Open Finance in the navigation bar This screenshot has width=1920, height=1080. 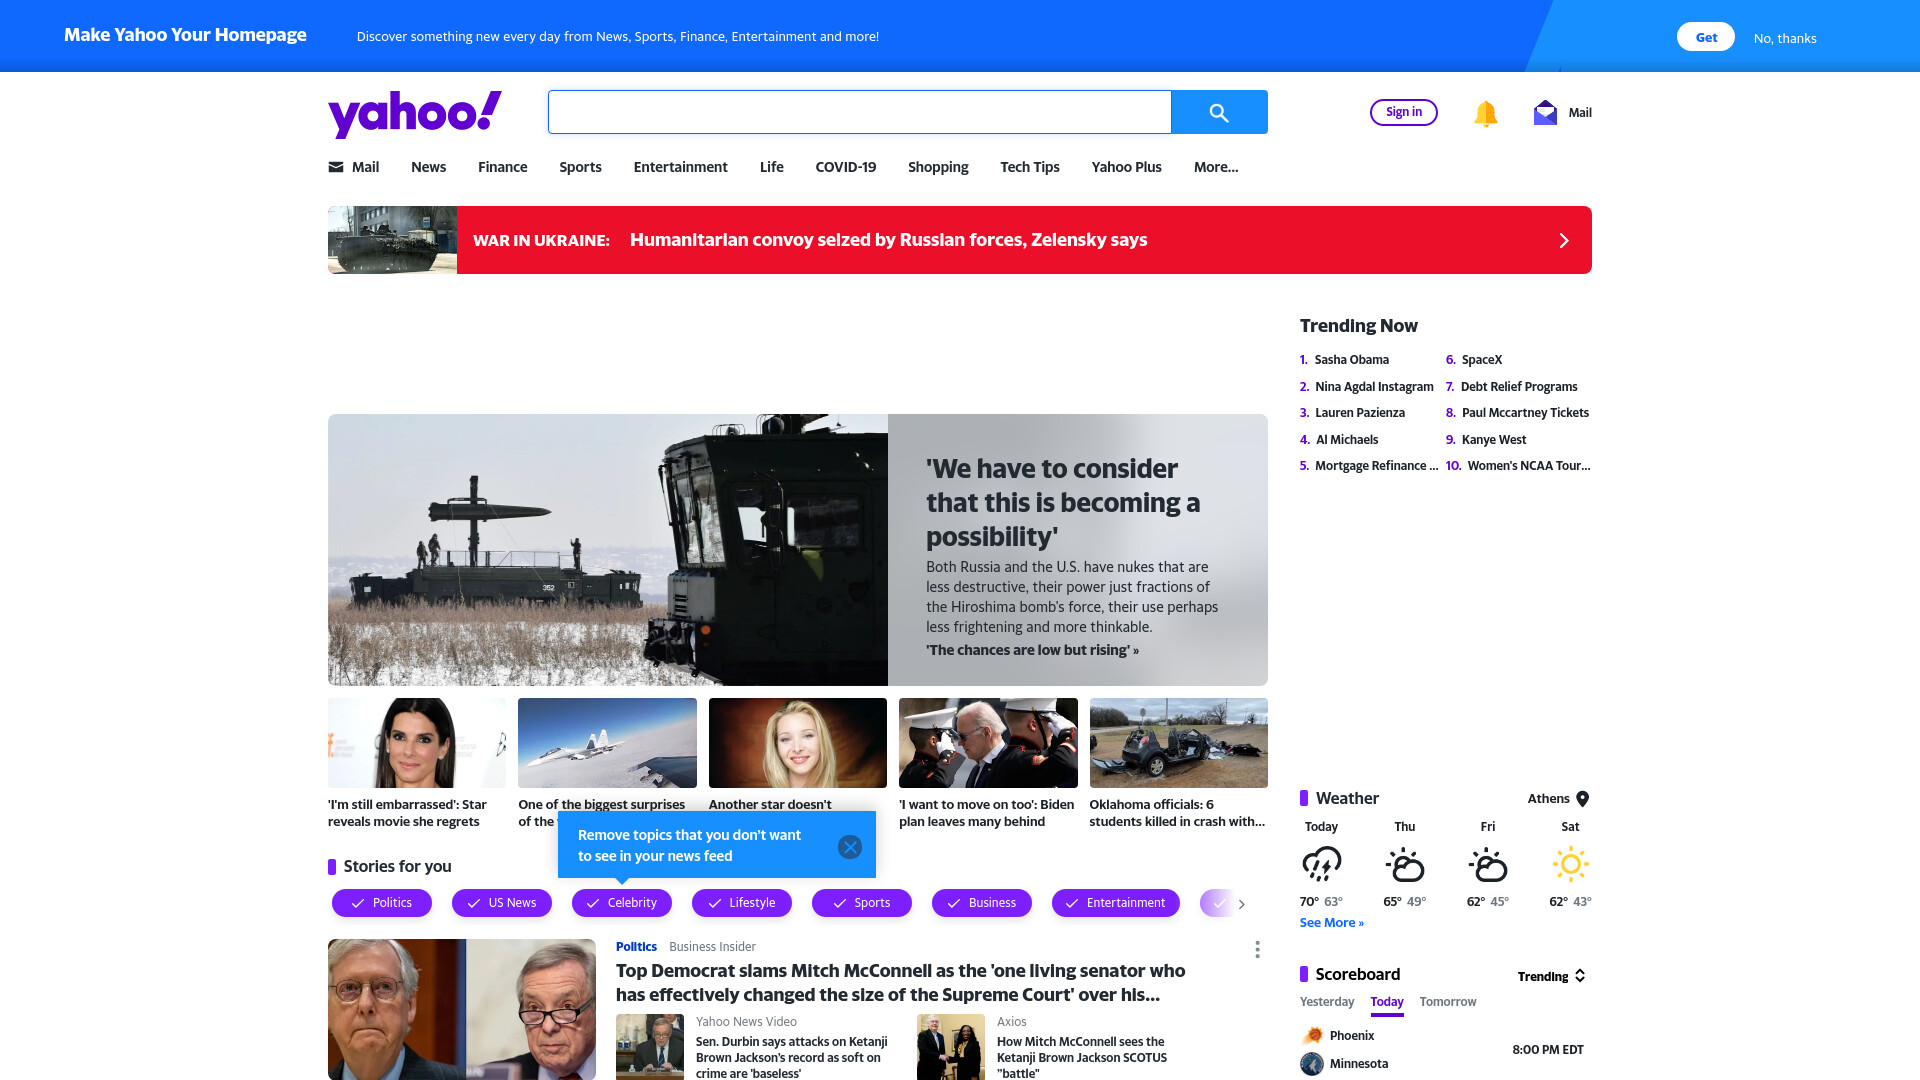502,167
